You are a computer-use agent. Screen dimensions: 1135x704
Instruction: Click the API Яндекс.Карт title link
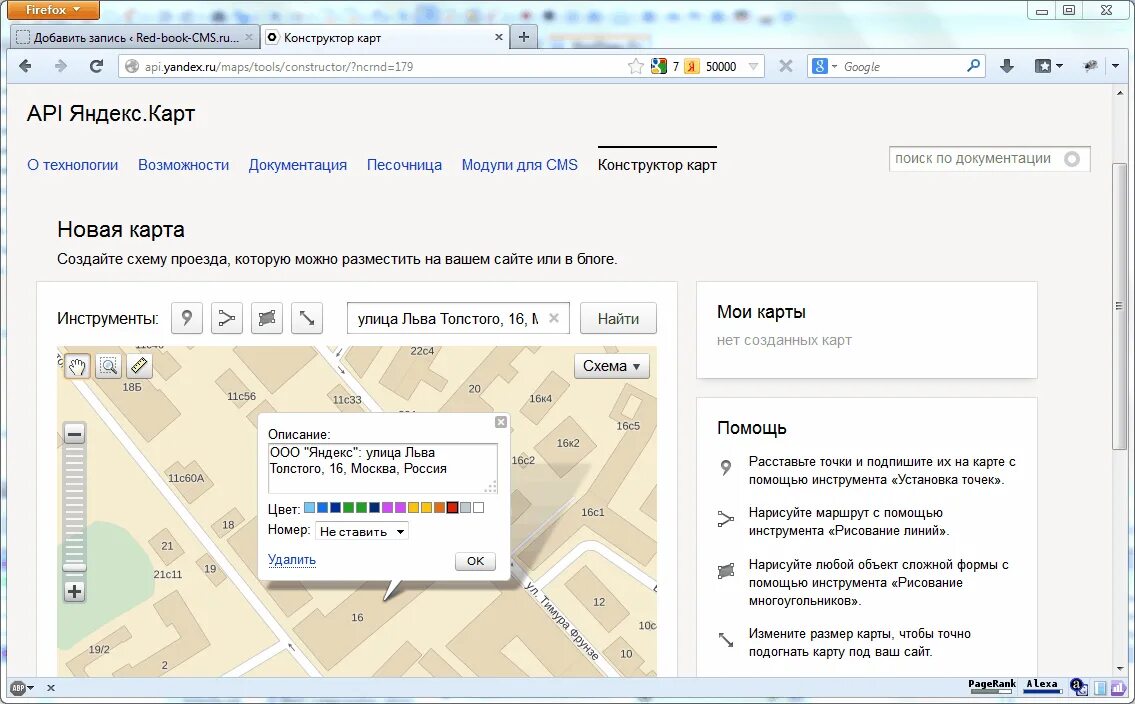pyautogui.click(x=111, y=114)
